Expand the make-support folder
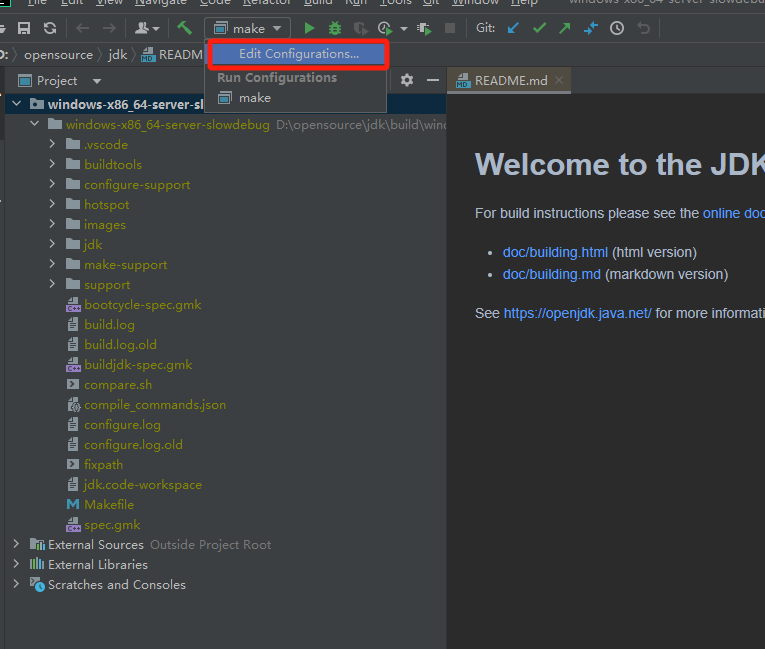 (x=52, y=264)
